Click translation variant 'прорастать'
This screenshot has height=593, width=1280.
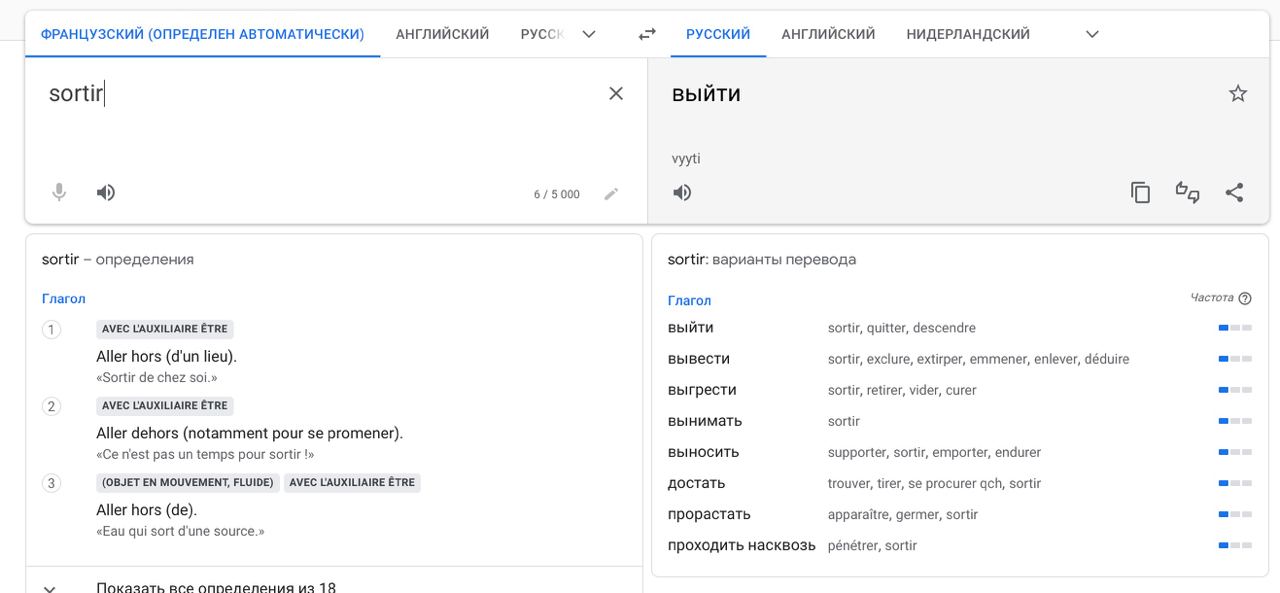[x=709, y=514]
